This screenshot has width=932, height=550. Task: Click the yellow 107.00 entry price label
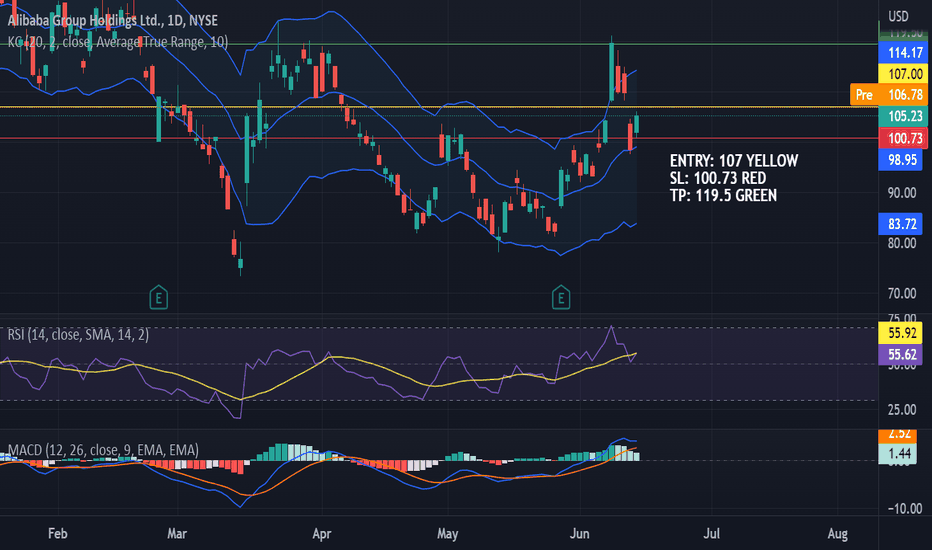(x=902, y=74)
